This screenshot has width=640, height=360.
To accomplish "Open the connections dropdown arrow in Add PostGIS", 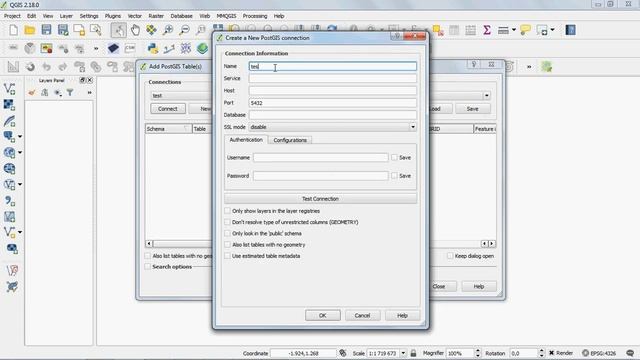I will [487, 96].
